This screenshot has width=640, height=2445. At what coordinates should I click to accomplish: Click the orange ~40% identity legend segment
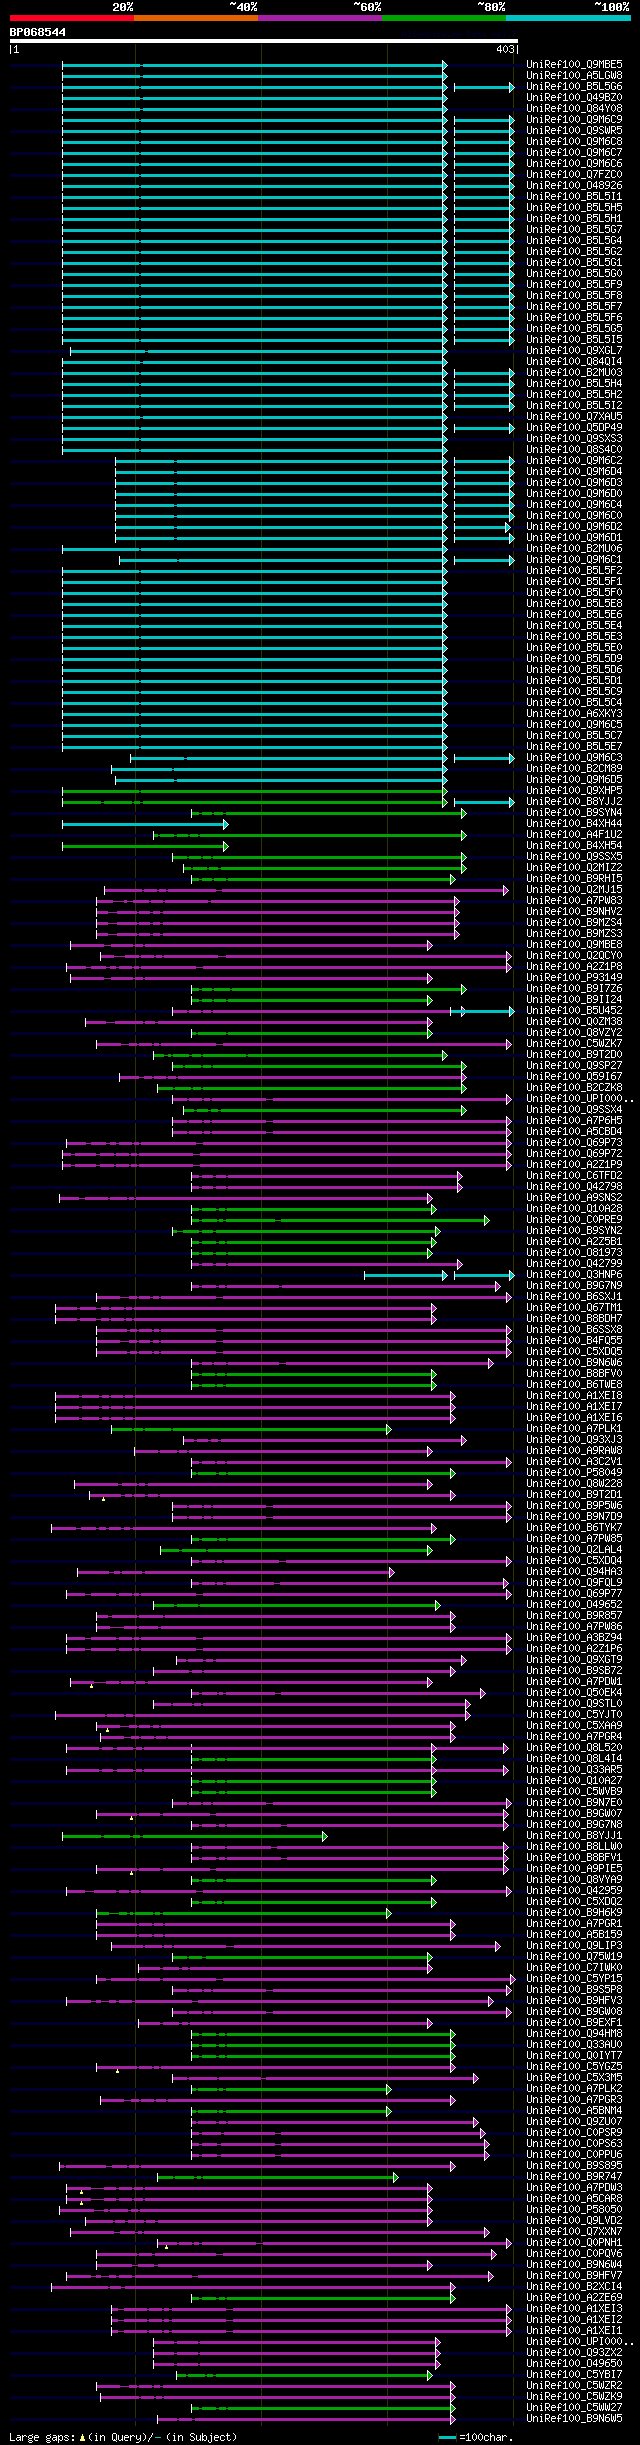[196, 18]
